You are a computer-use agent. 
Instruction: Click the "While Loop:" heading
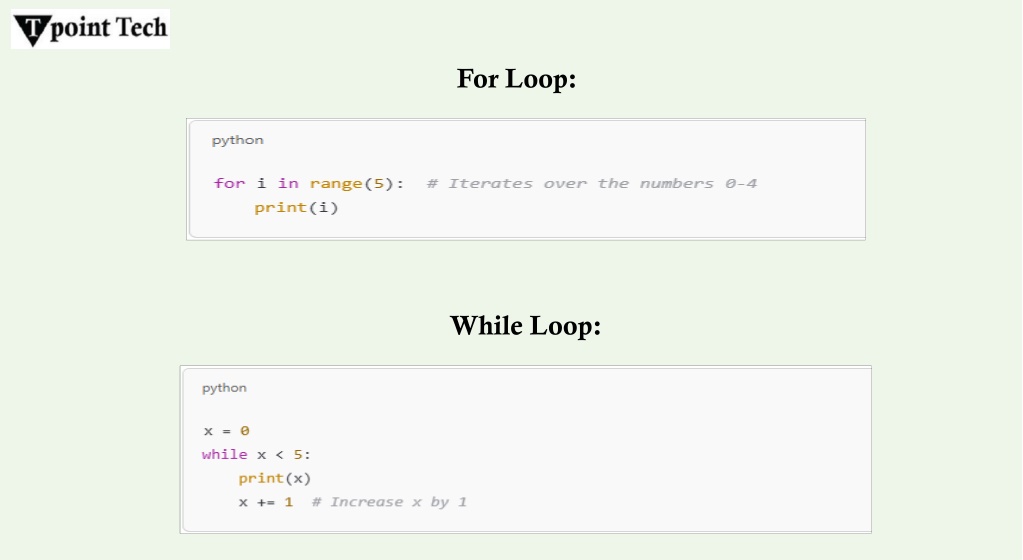coord(525,326)
